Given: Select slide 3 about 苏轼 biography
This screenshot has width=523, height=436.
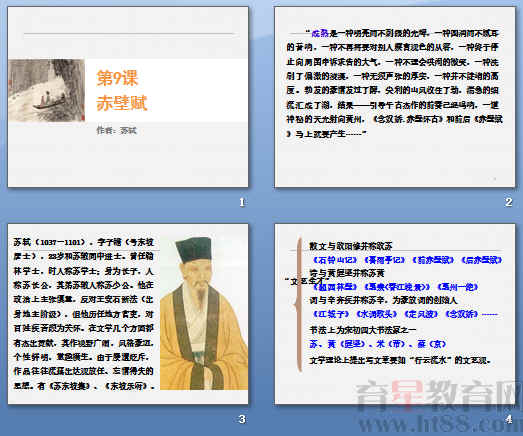Looking at the screenshot, I should [128, 314].
